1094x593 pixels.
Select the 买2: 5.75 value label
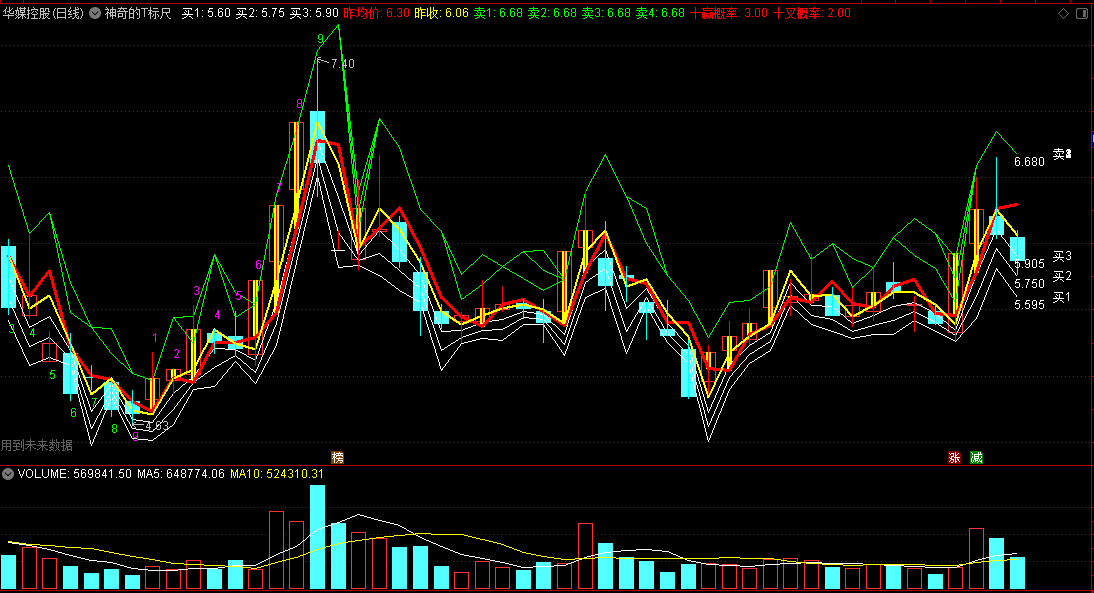(260, 13)
